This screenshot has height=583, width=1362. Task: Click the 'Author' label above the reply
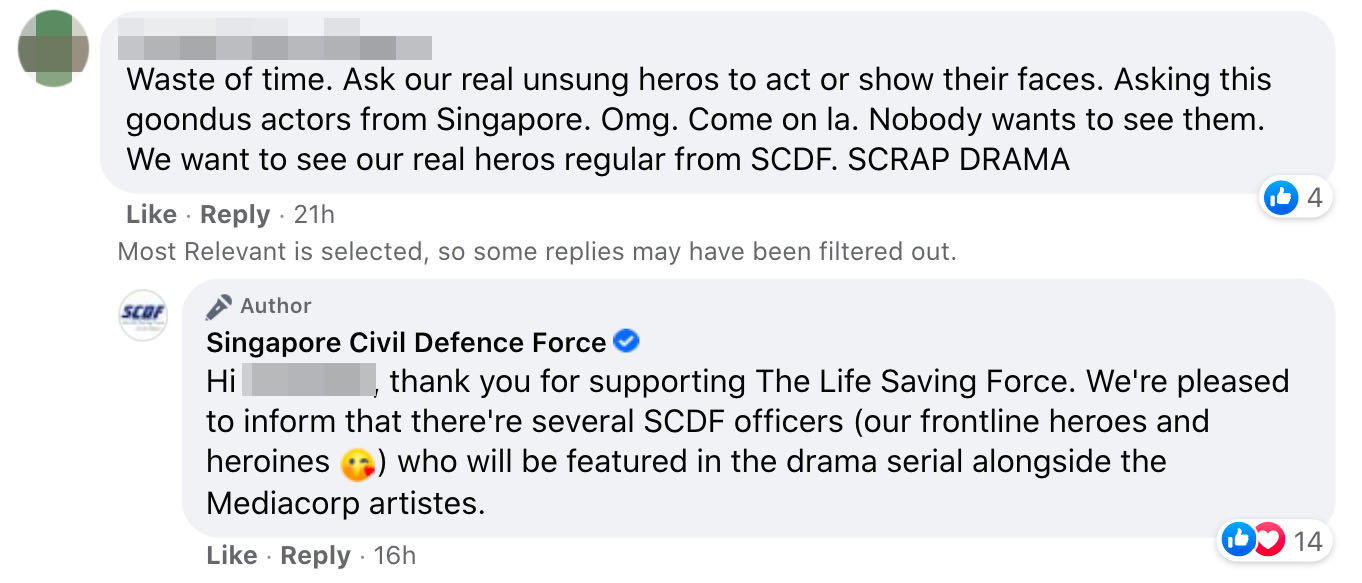pyautogui.click(x=276, y=306)
